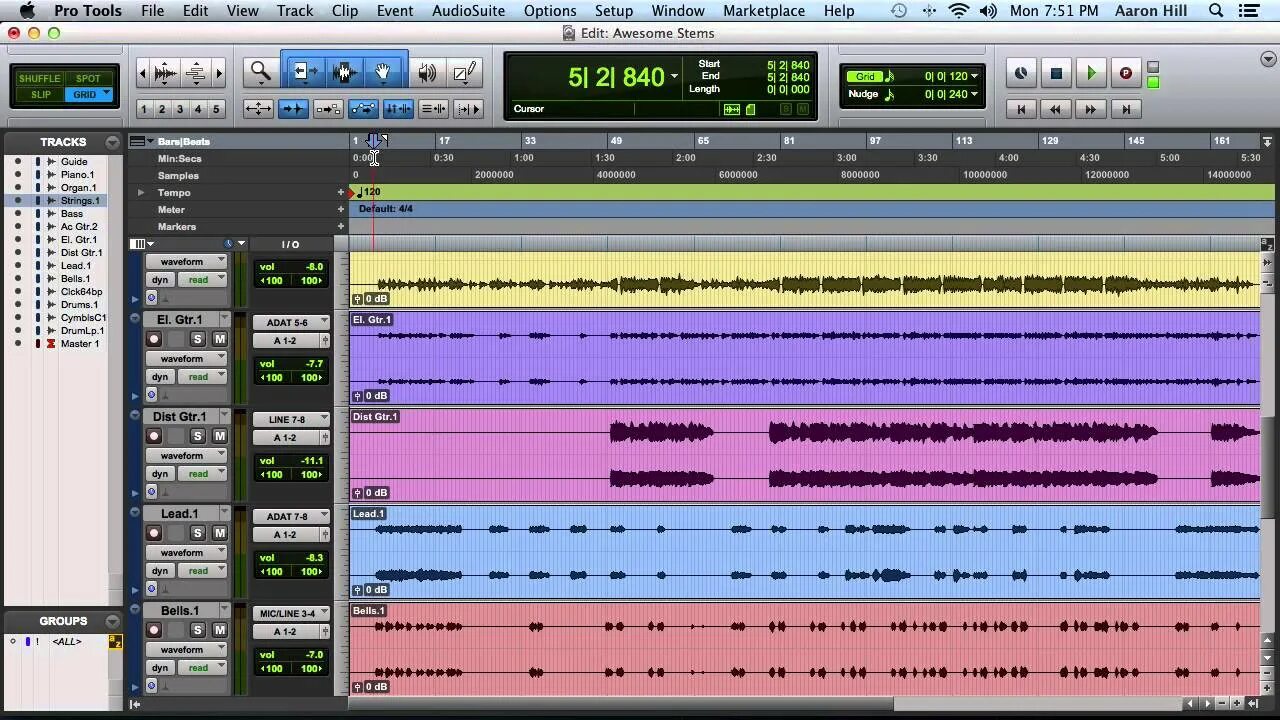Viewport: 1280px width, 720px height.
Task: Select the Scrubber speaker tool
Action: tap(427, 73)
